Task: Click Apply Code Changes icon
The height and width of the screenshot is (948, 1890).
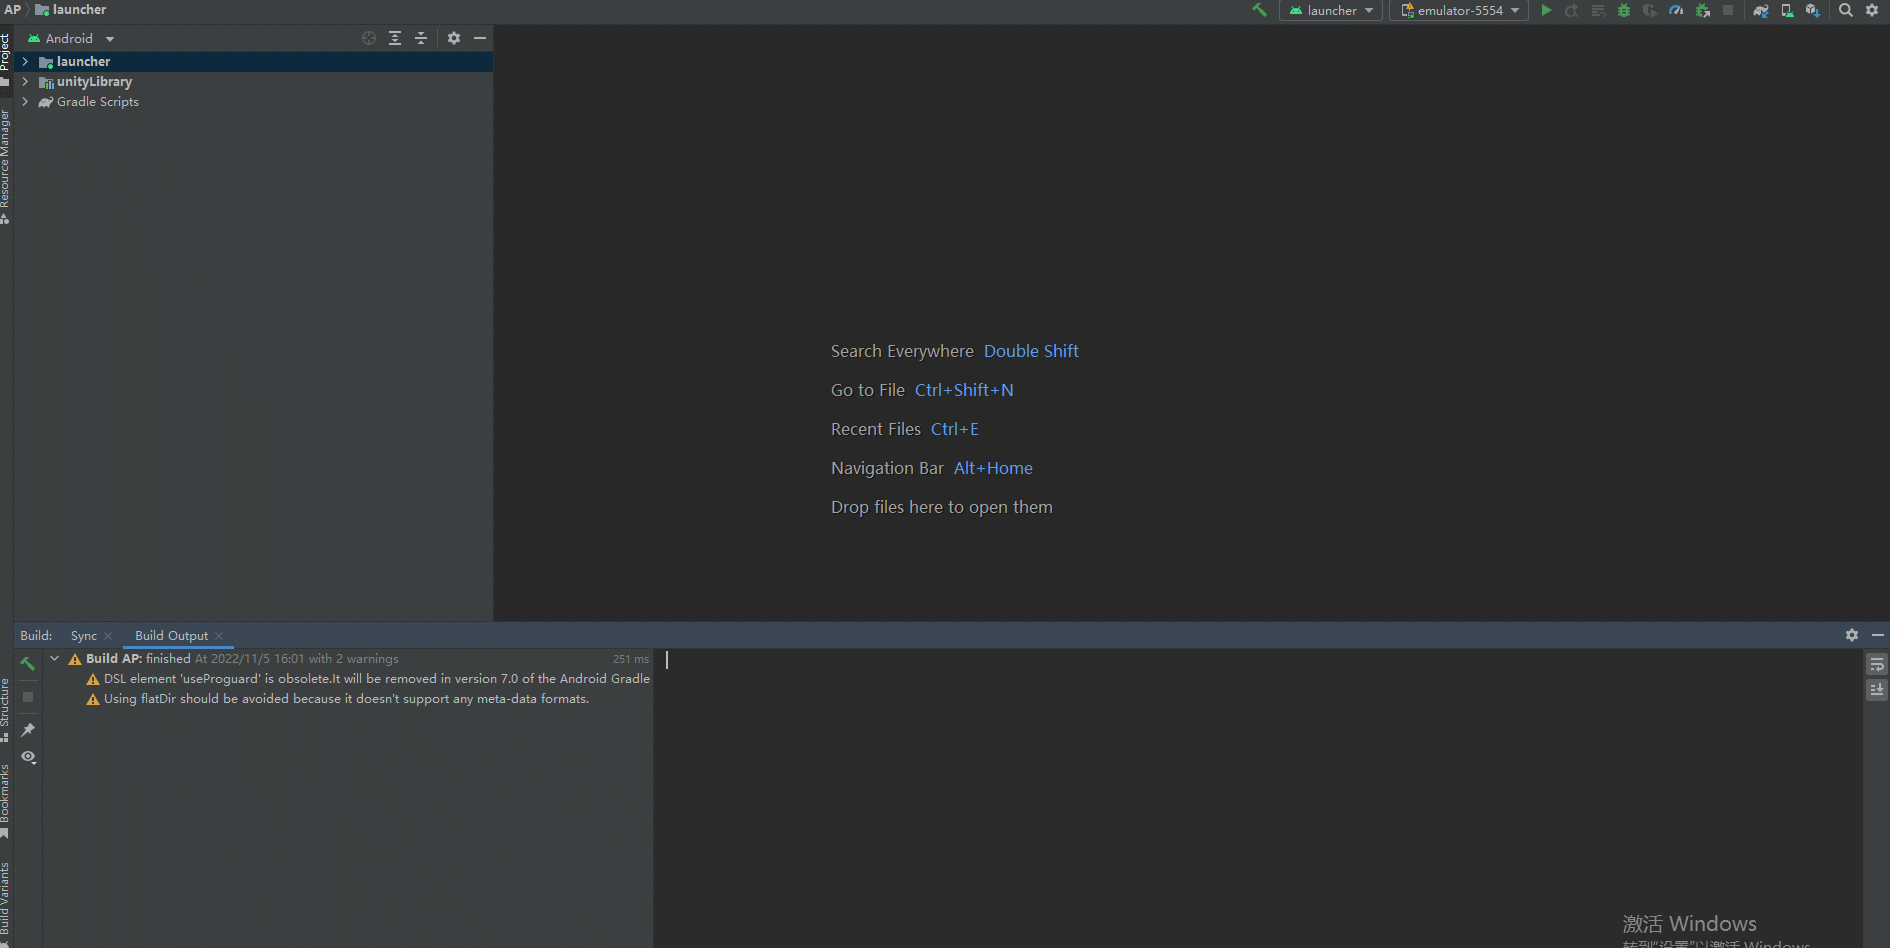Action: (1598, 10)
